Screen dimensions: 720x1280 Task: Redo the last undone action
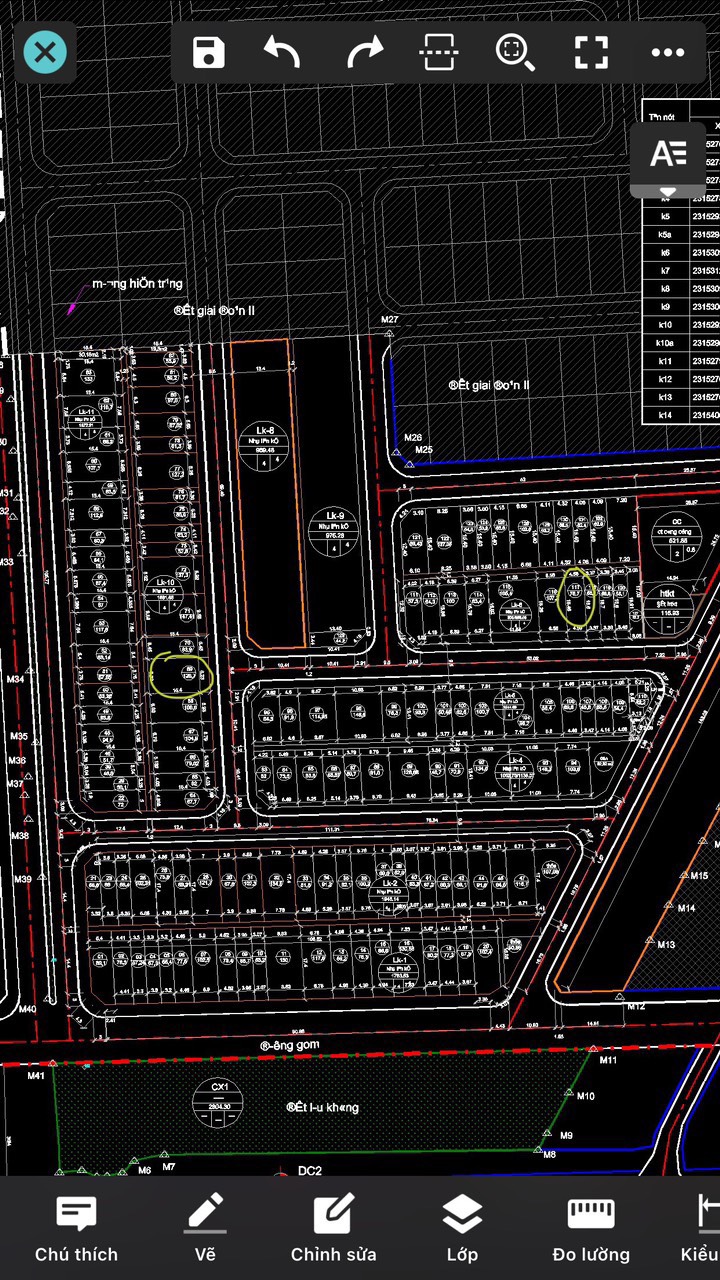pos(365,52)
